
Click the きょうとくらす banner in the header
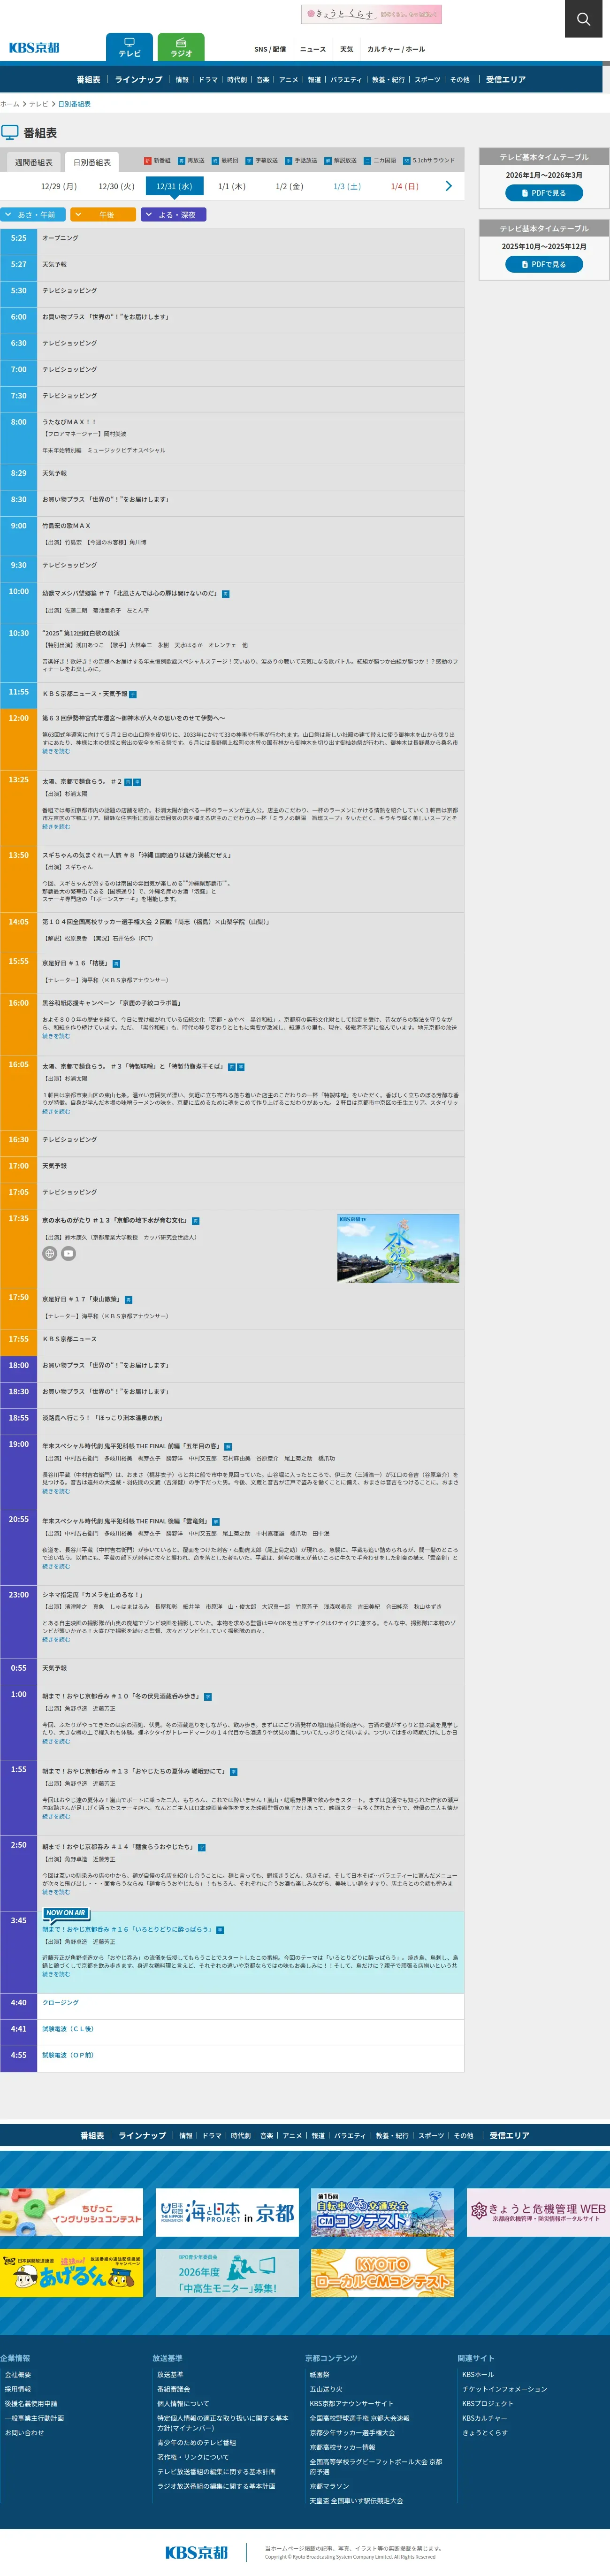(x=371, y=14)
